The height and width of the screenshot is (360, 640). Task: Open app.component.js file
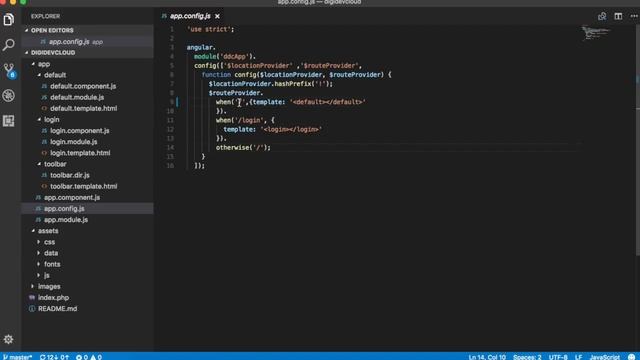point(72,198)
